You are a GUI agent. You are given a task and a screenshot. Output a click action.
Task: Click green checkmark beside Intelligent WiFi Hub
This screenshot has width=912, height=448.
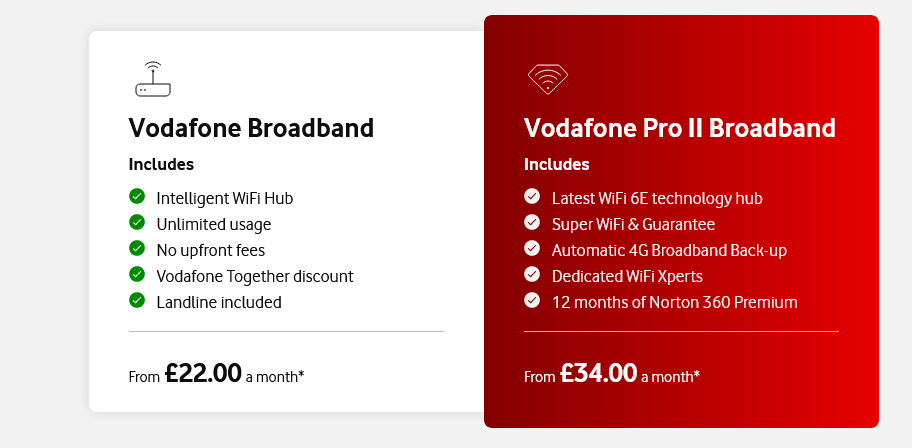coord(137,196)
